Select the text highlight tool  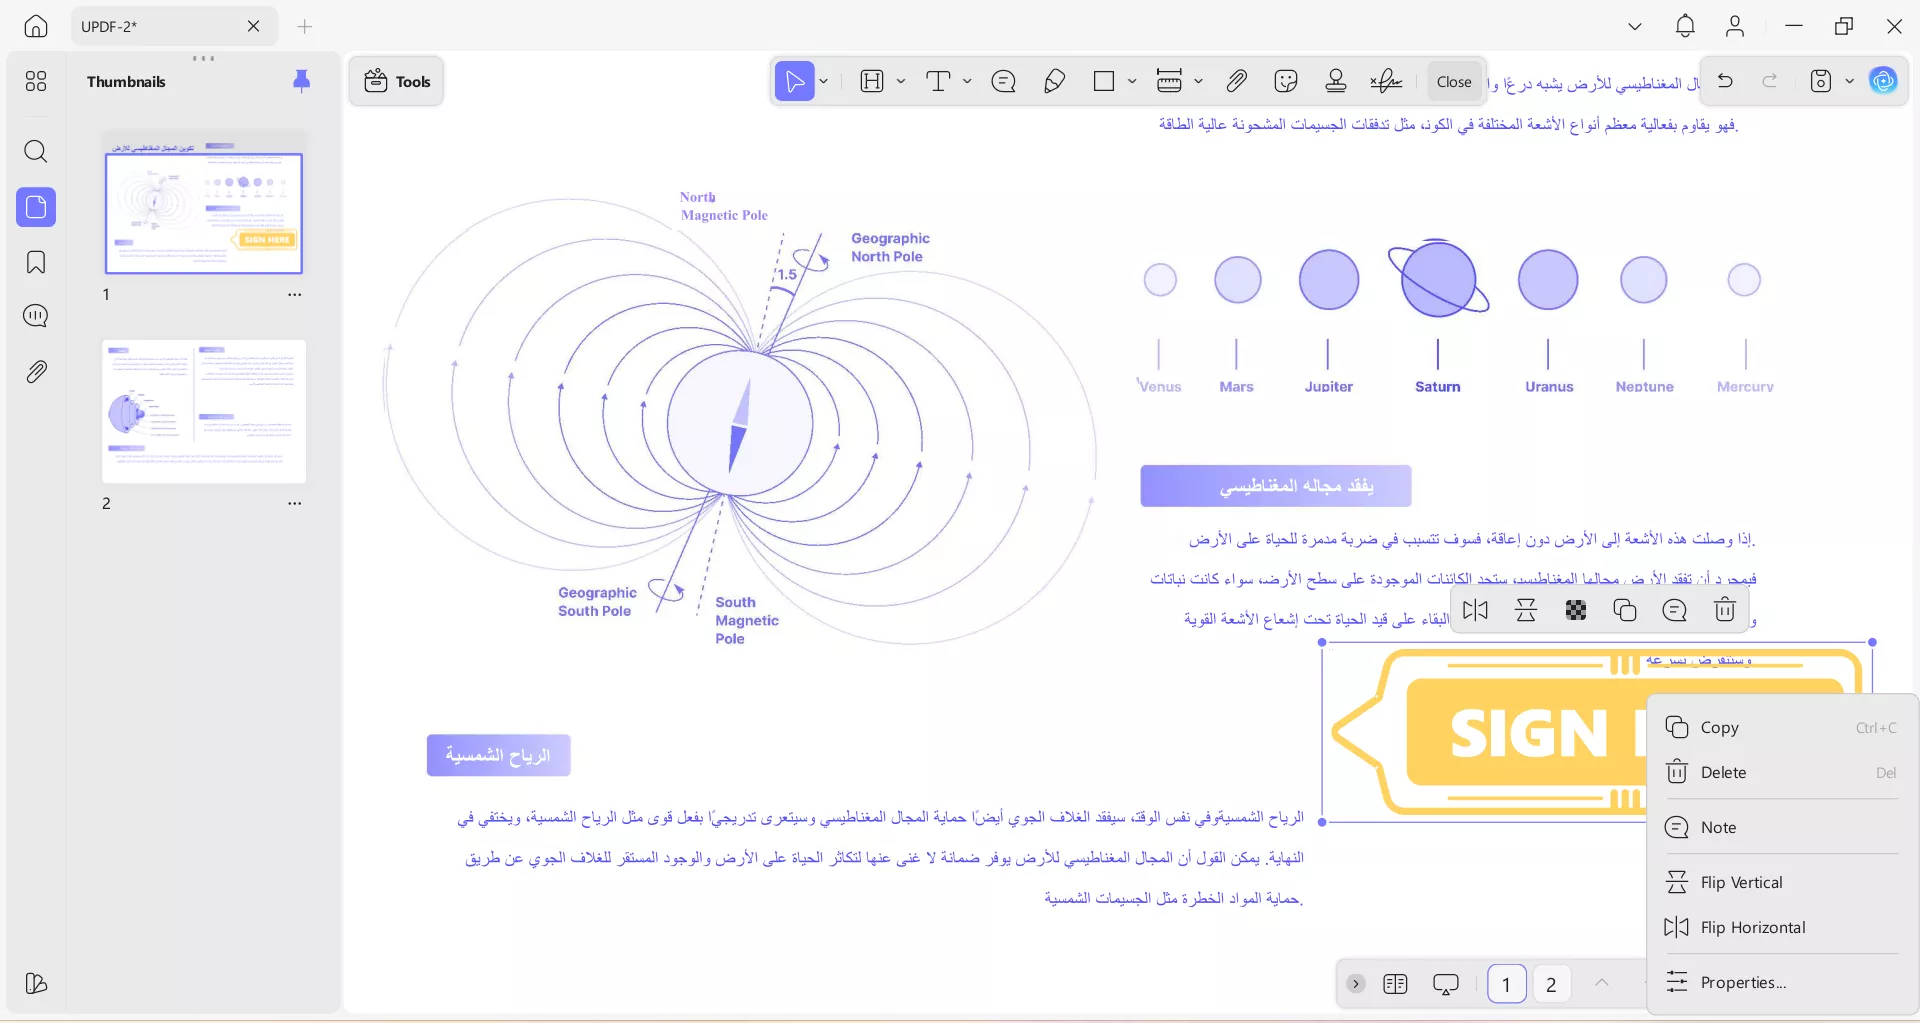coord(872,81)
